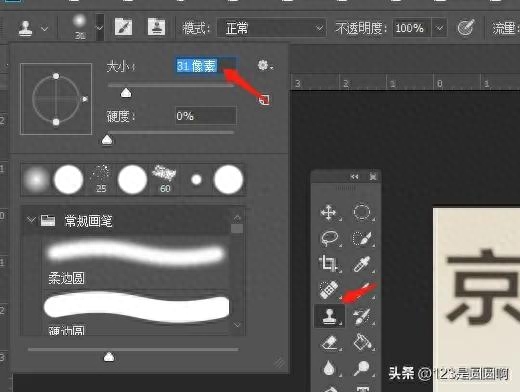Choose the 柔边圆 brush preset
Image resolution: width=520 pixels, height=392 pixels.
click(135, 263)
